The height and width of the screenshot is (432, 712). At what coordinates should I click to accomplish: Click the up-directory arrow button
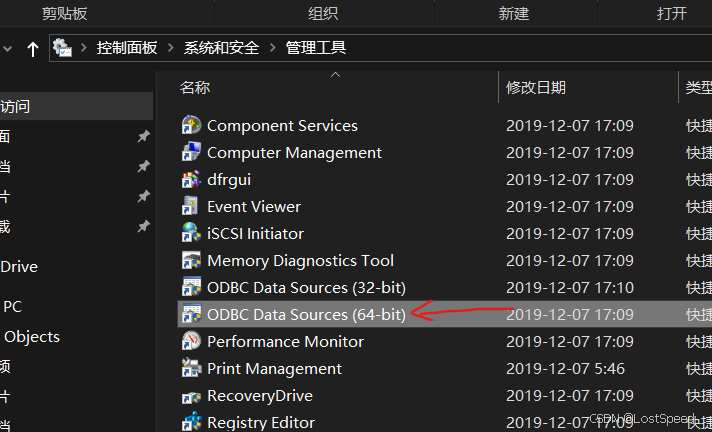point(33,48)
